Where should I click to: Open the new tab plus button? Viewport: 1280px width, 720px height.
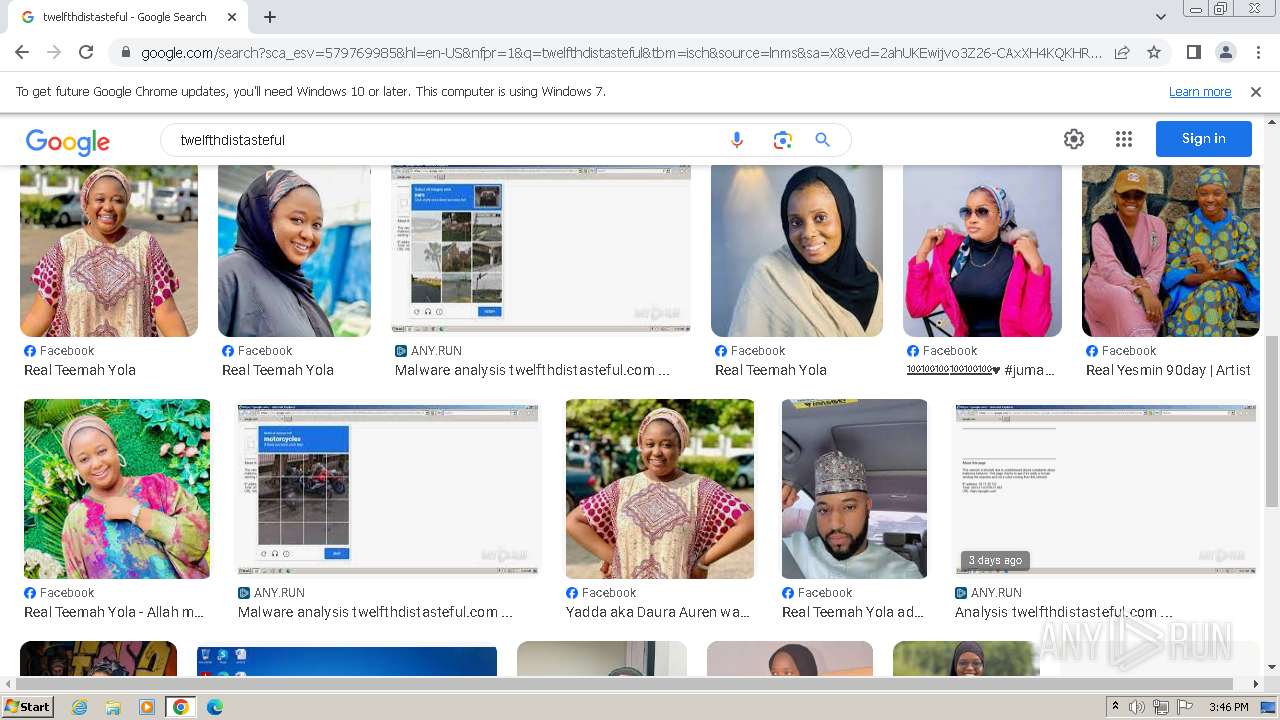pos(270,17)
